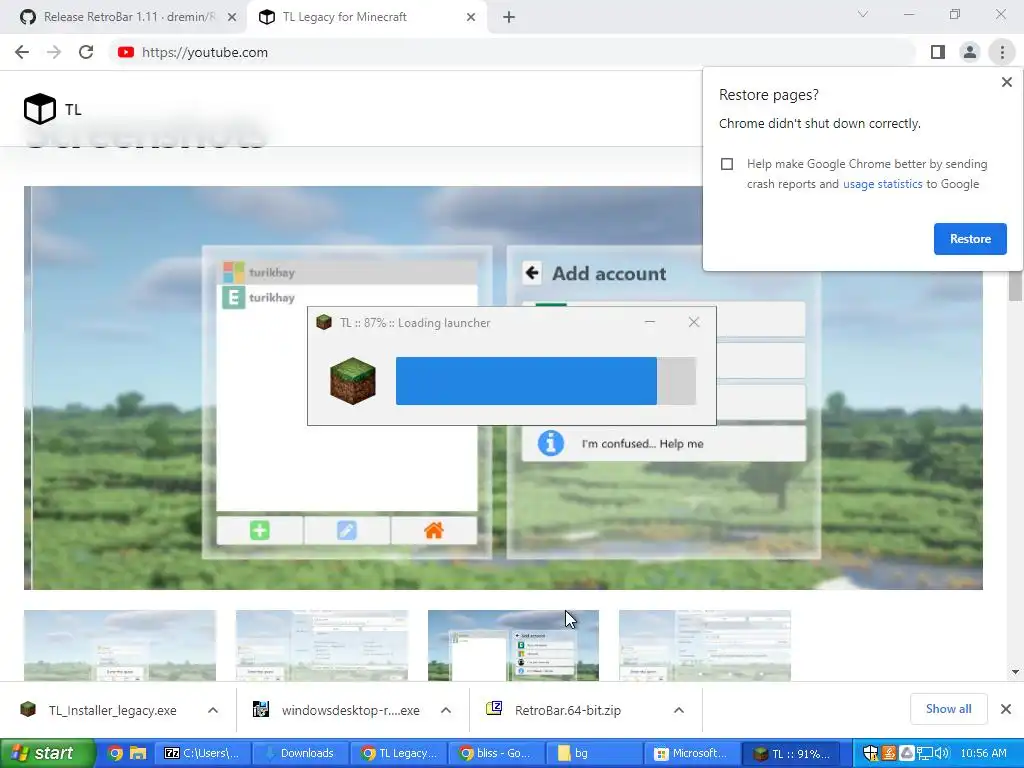Screen dimensions: 1024x768
Task: Click the scrollbar down arrow
Action: click(1015, 671)
